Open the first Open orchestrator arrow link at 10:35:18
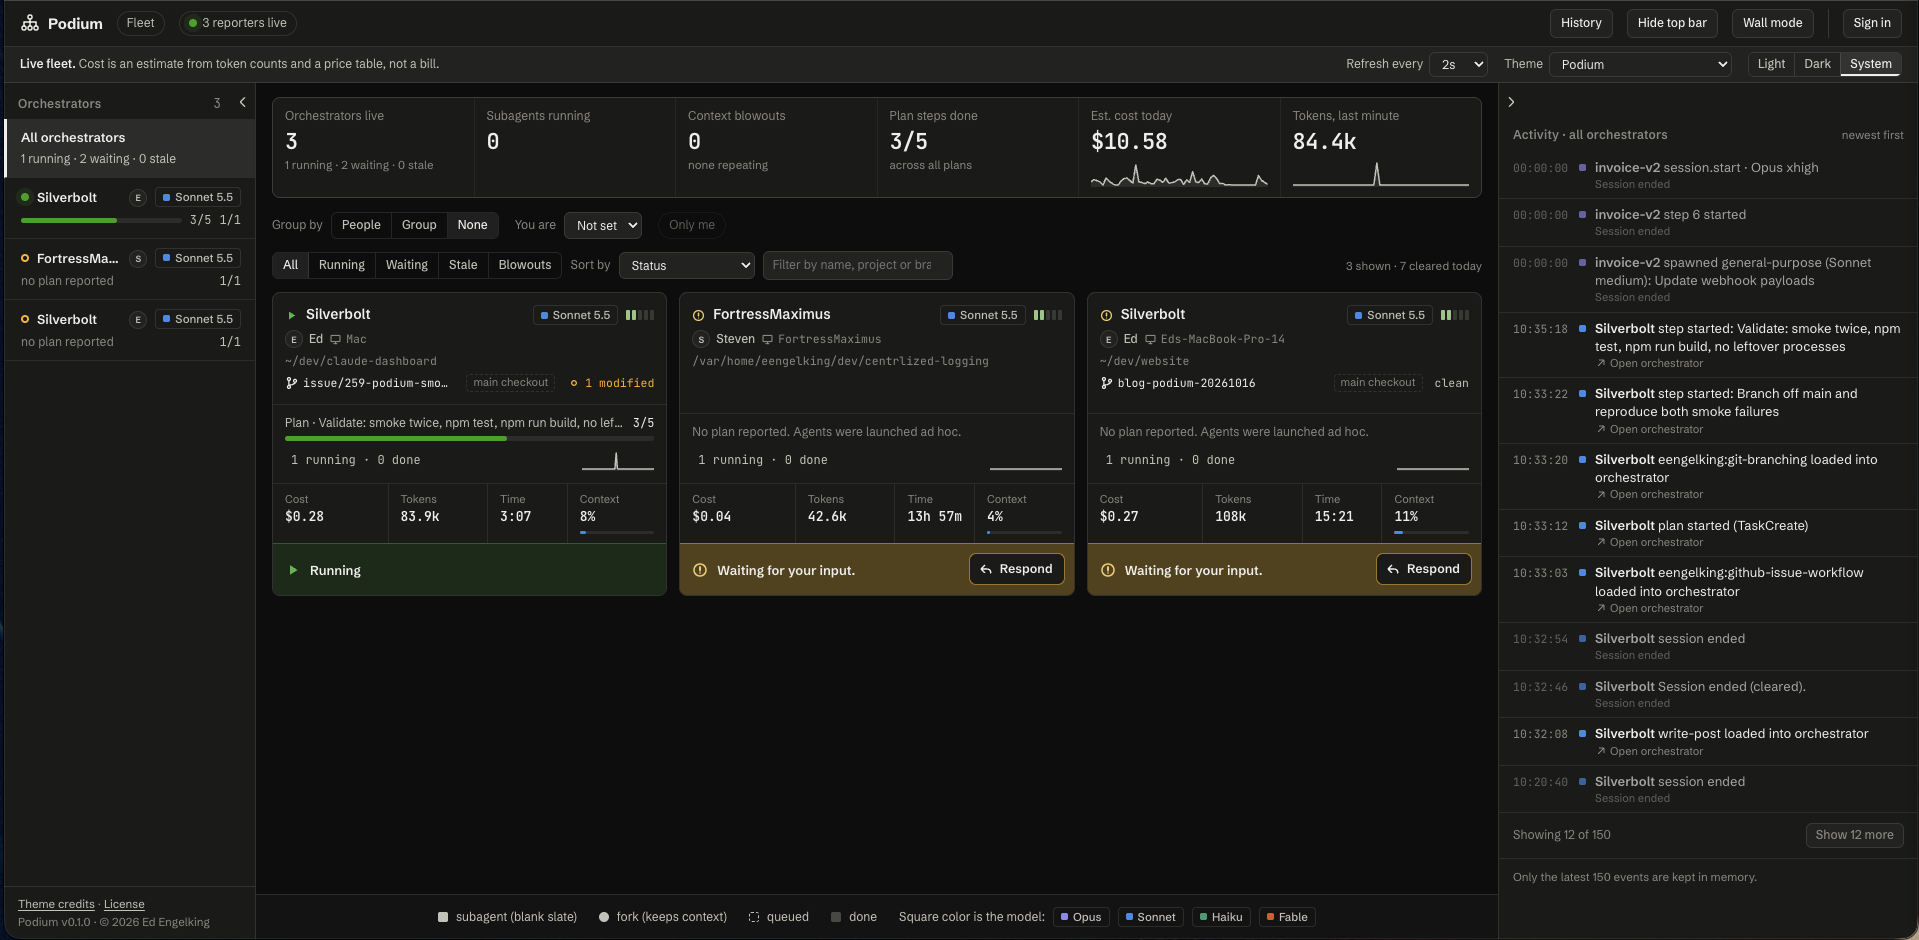The width and height of the screenshot is (1919, 940). click(x=1650, y=364)
